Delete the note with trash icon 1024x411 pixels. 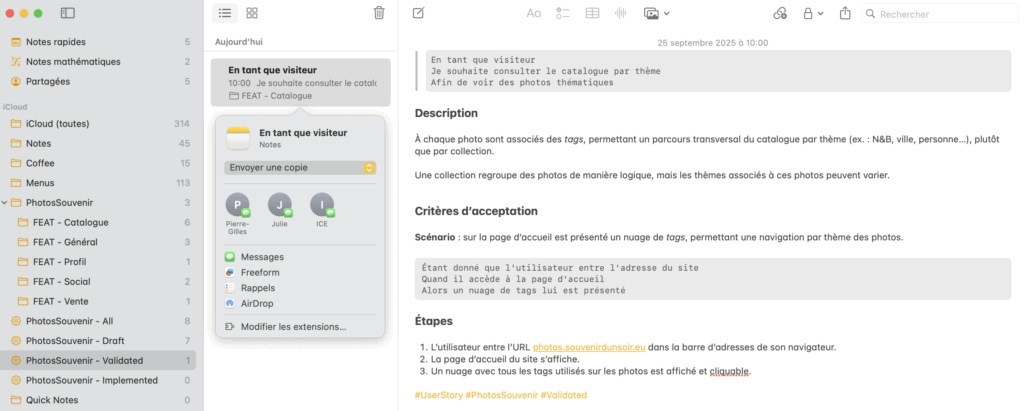379,13
